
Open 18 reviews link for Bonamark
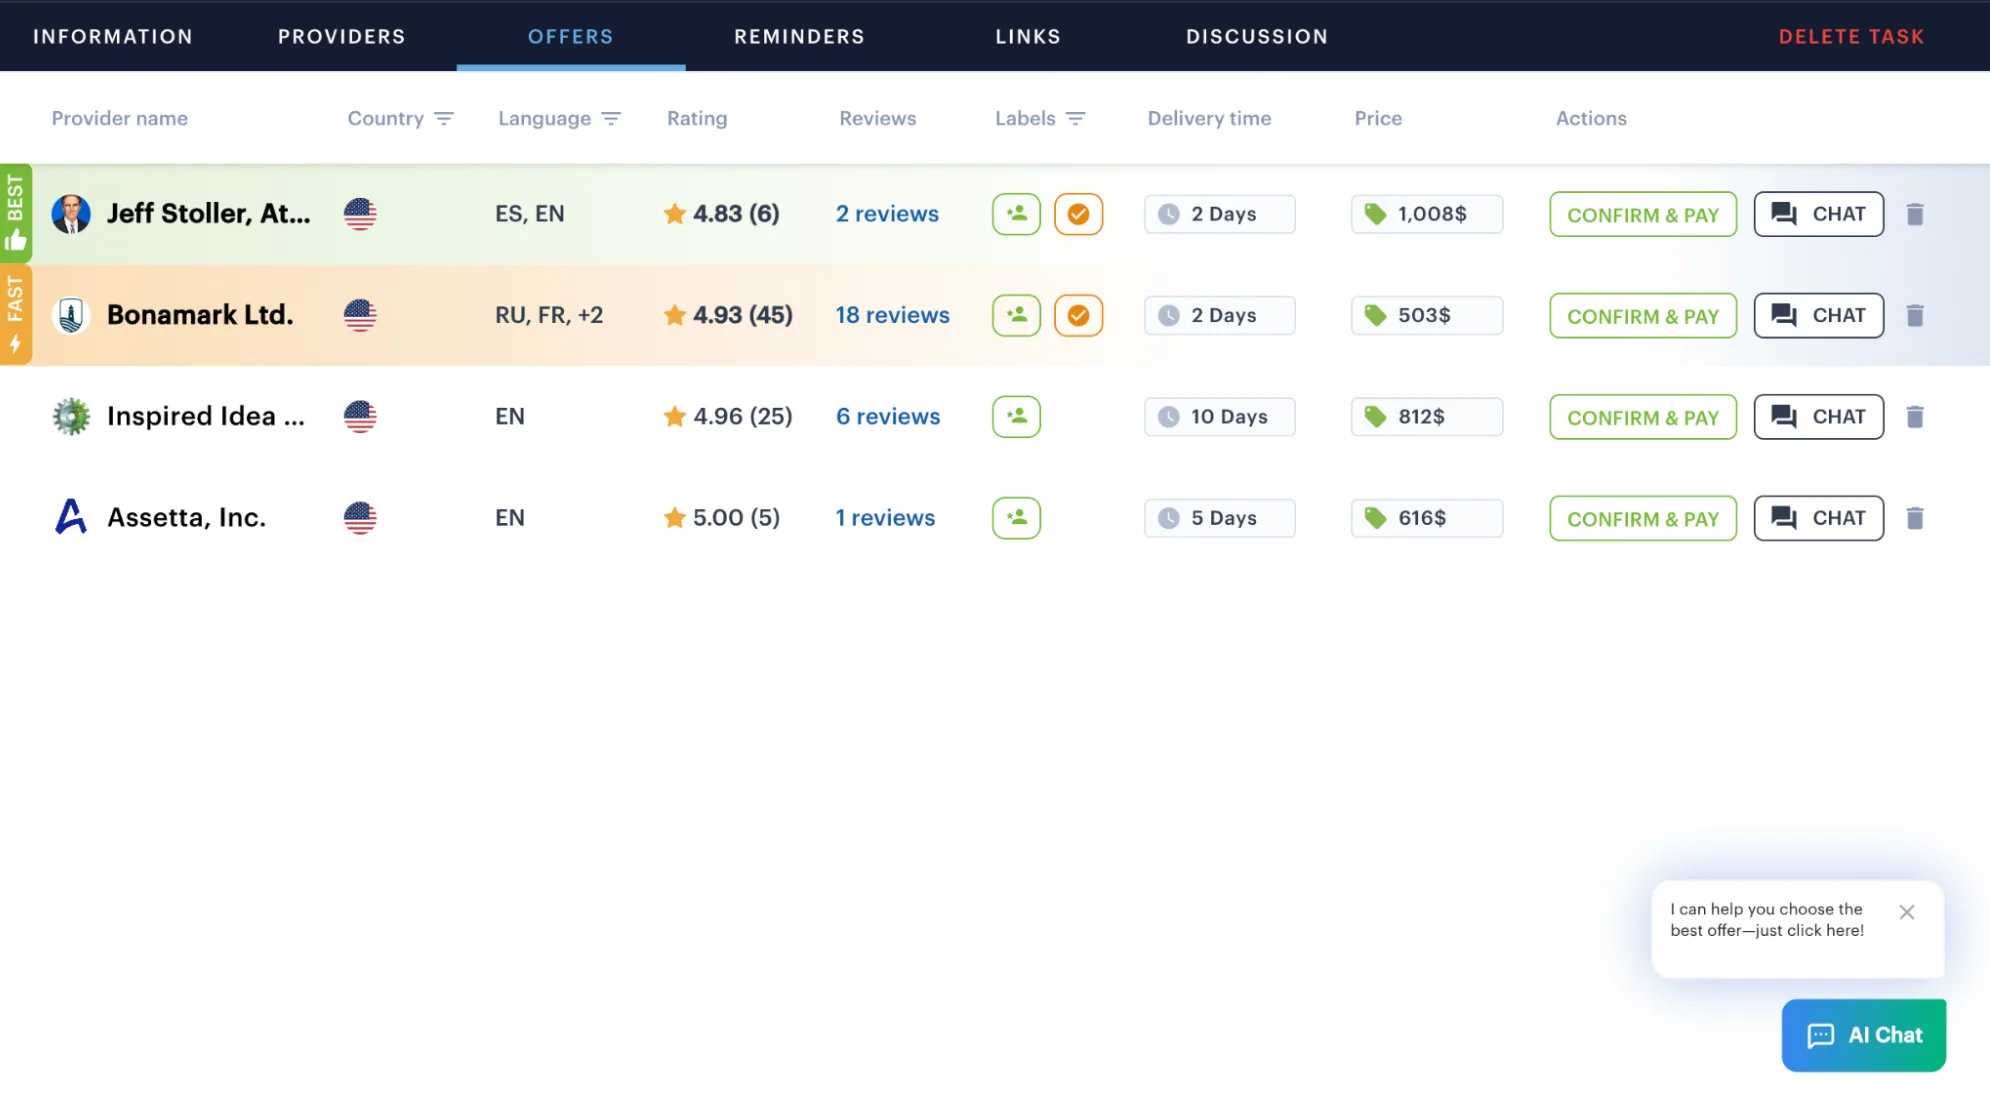tap(892, 315)
